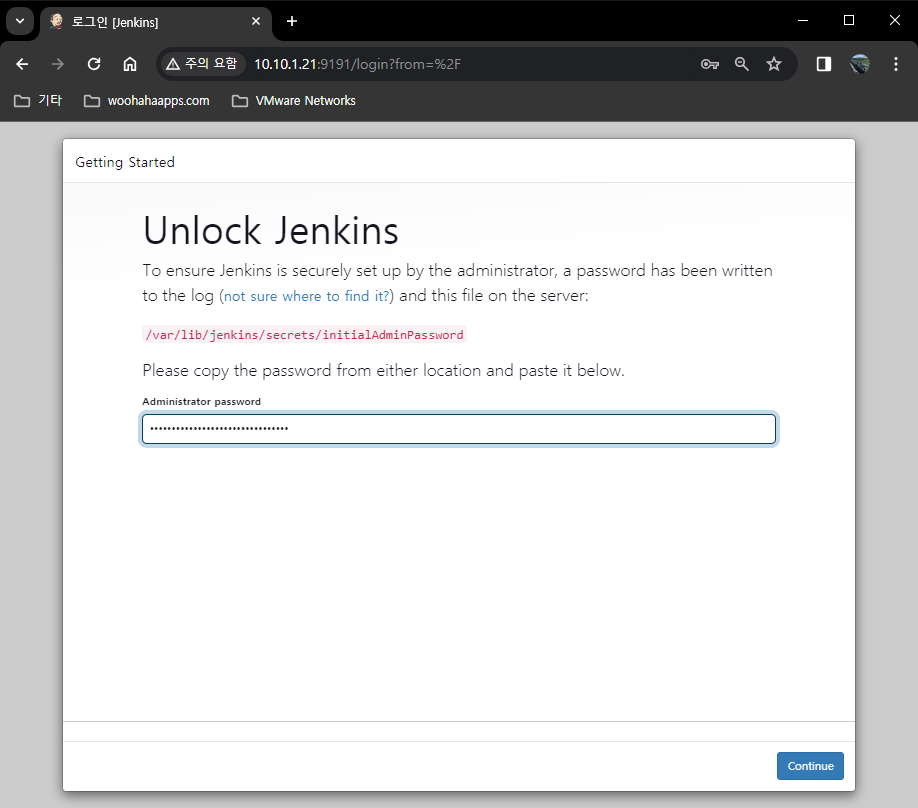Click the 'Getting Started' header text
918x808 pixels.
(x=125, y=162)
